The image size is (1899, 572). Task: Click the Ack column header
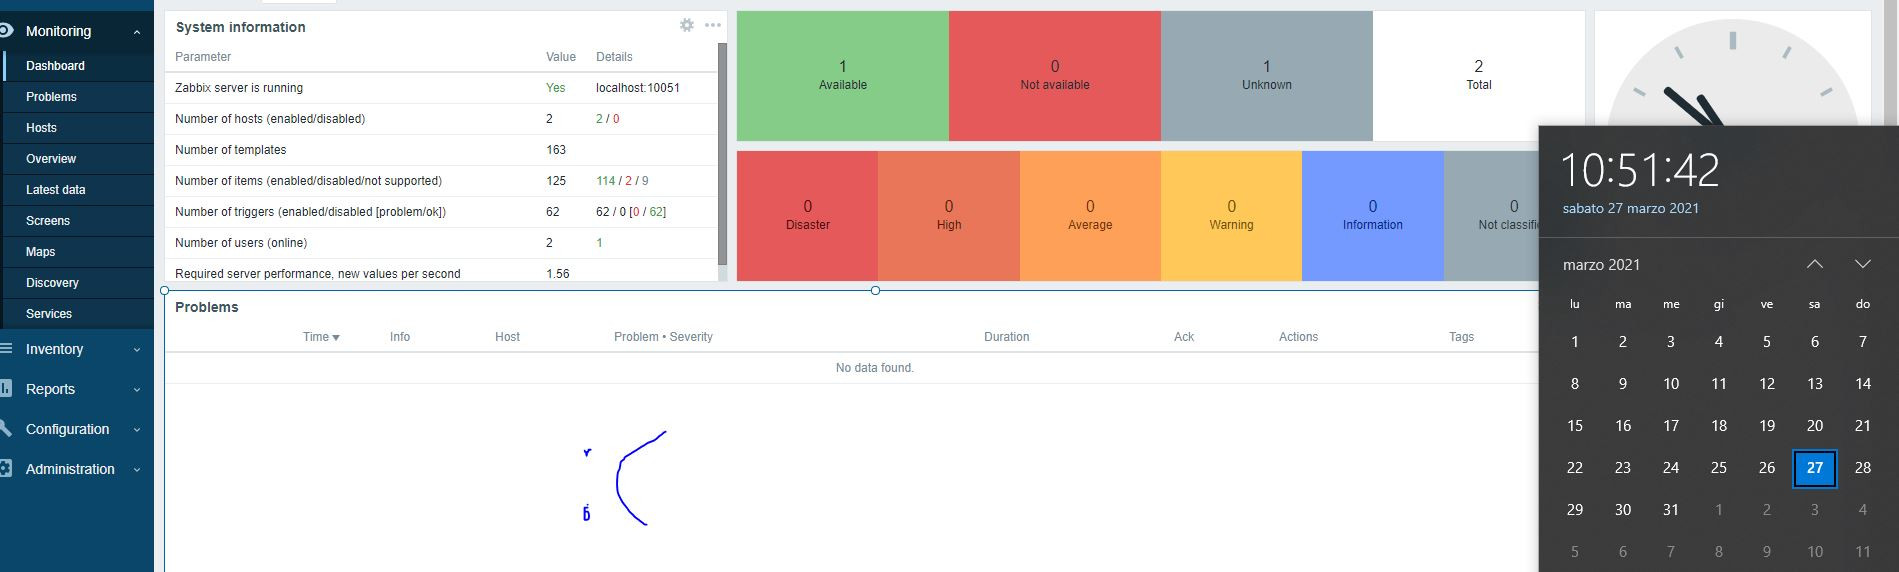click(1184, 337)
